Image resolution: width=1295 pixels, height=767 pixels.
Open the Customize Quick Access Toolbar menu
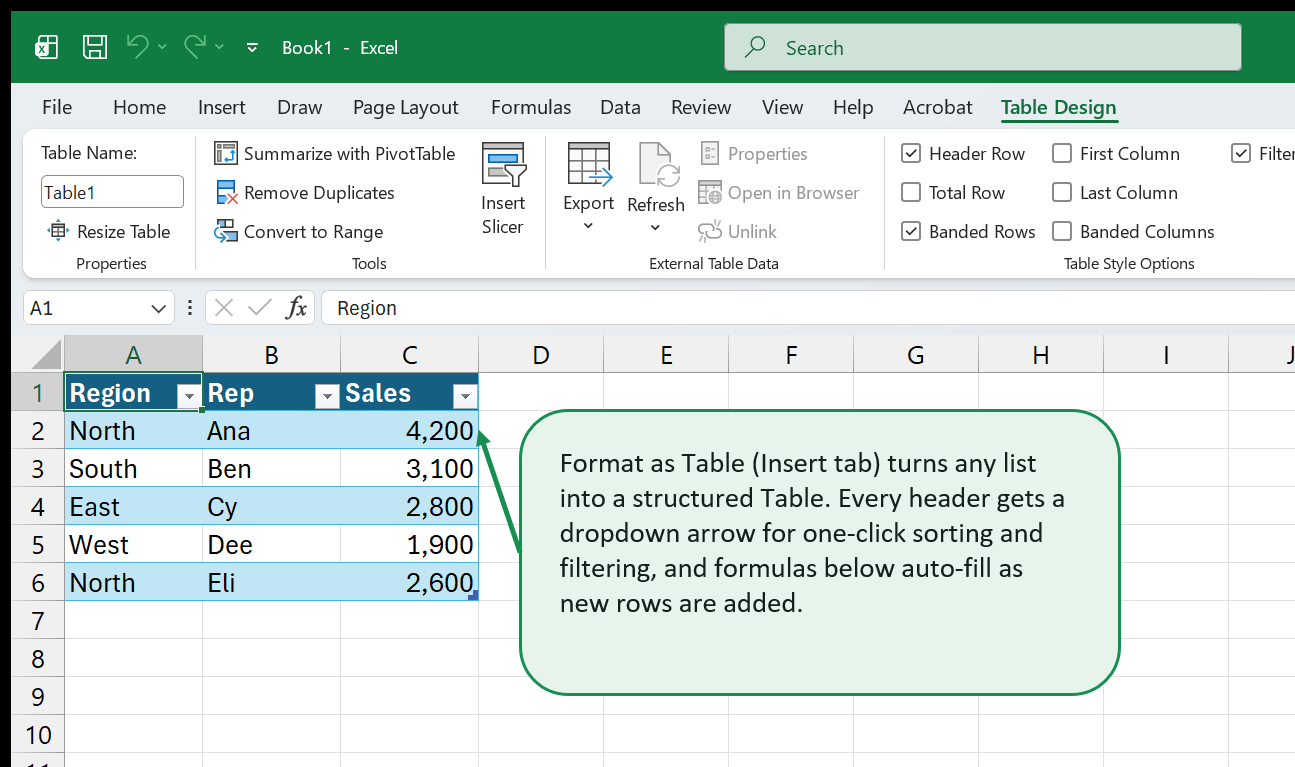253,47
